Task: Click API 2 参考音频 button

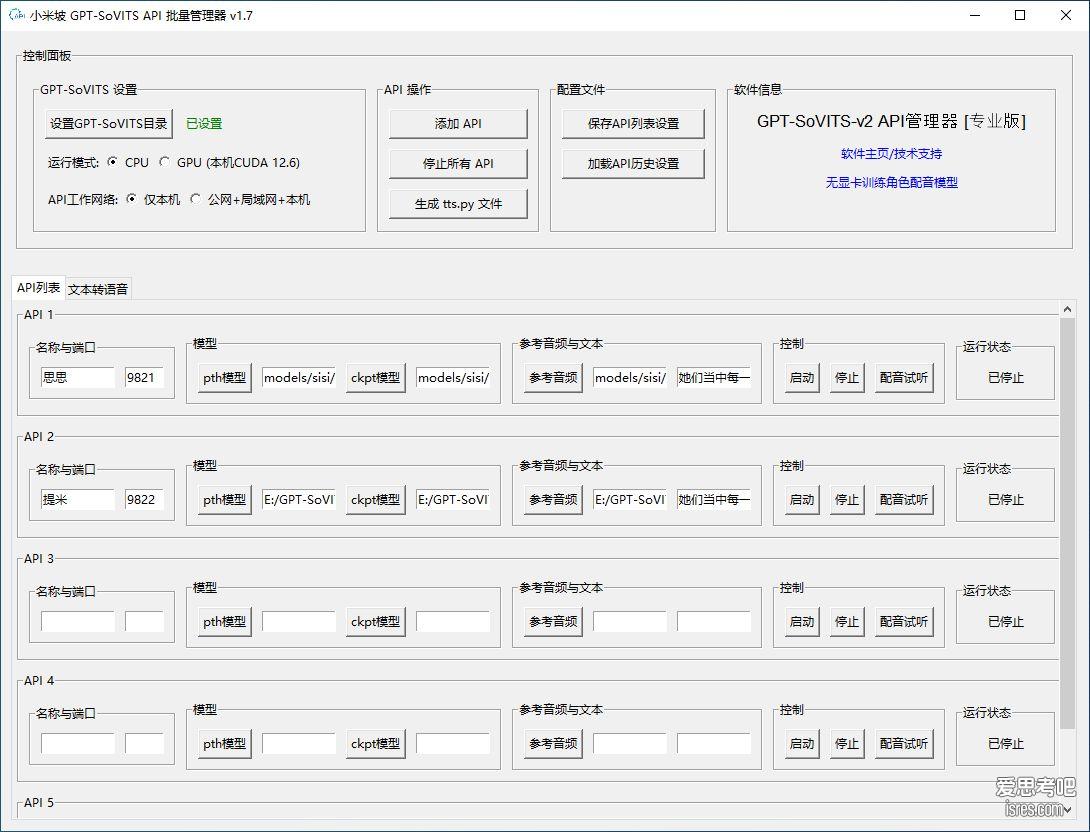Action: click(553, 499)
